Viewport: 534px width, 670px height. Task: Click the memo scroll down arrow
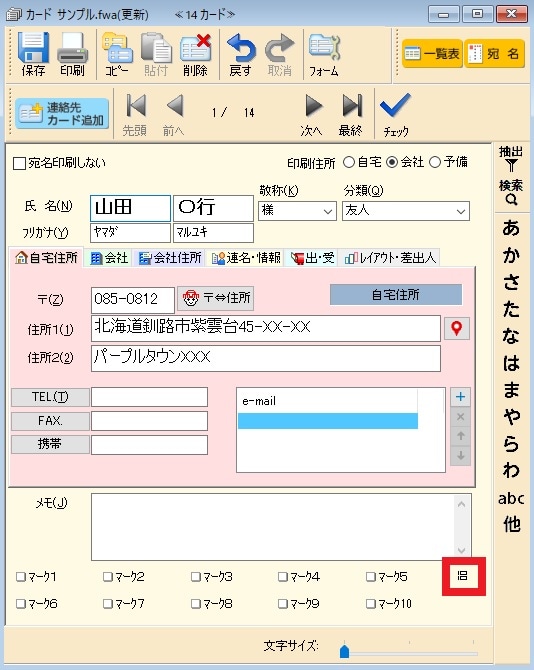tap(461, 551)
